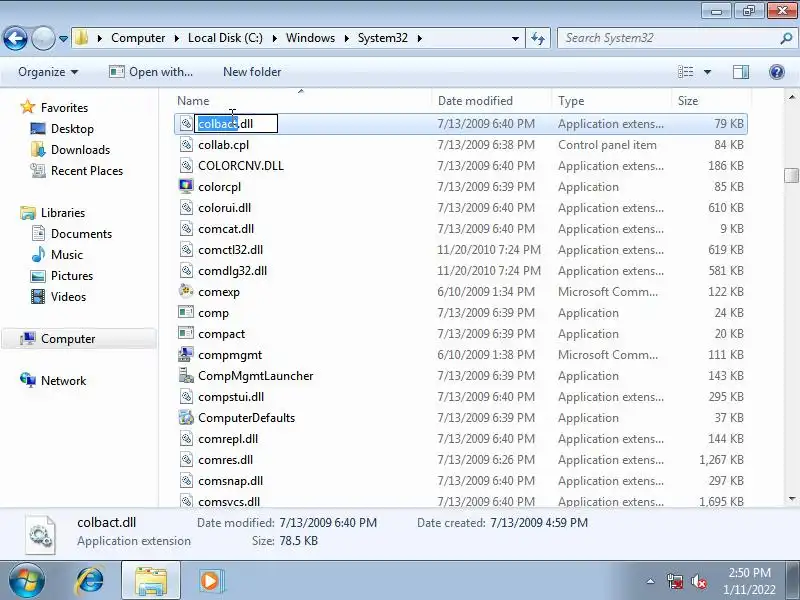Launch Internet Explorer from the taskbar
The height and width of the screenshot is (600, 800).
90,581
